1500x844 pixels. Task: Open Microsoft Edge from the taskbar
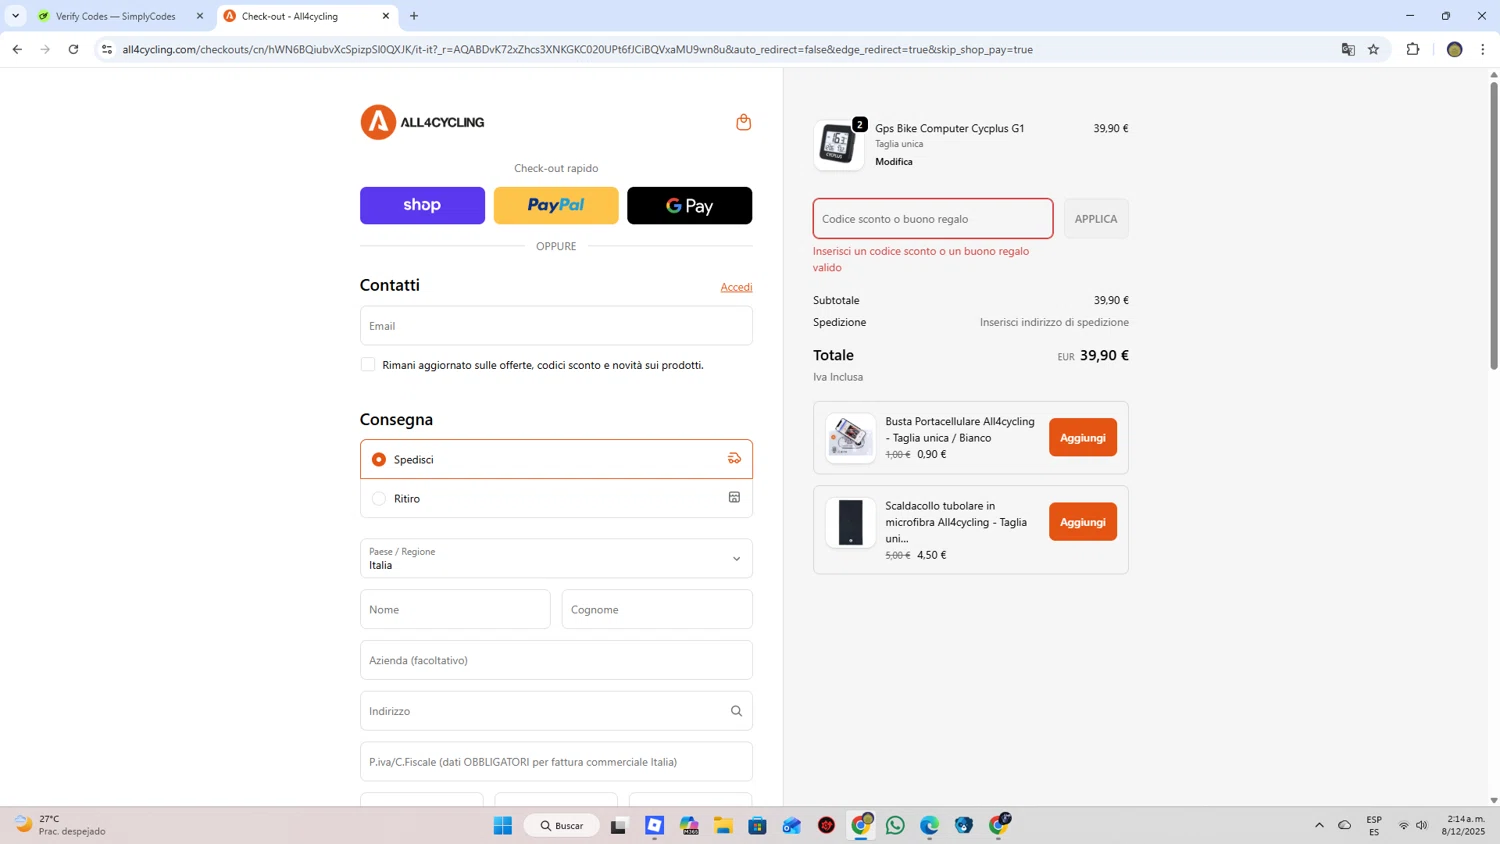click(929, 825)
